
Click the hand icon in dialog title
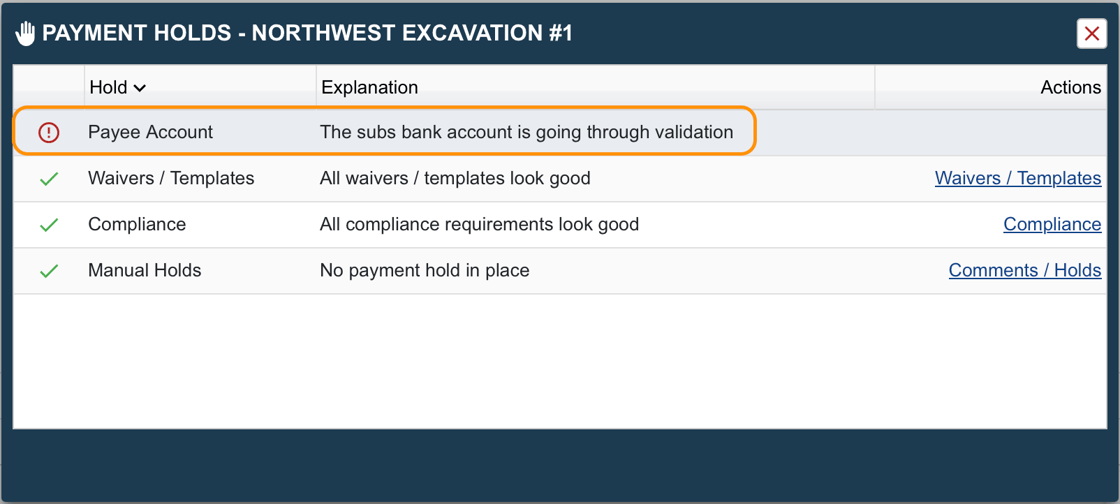coord(26,33)
